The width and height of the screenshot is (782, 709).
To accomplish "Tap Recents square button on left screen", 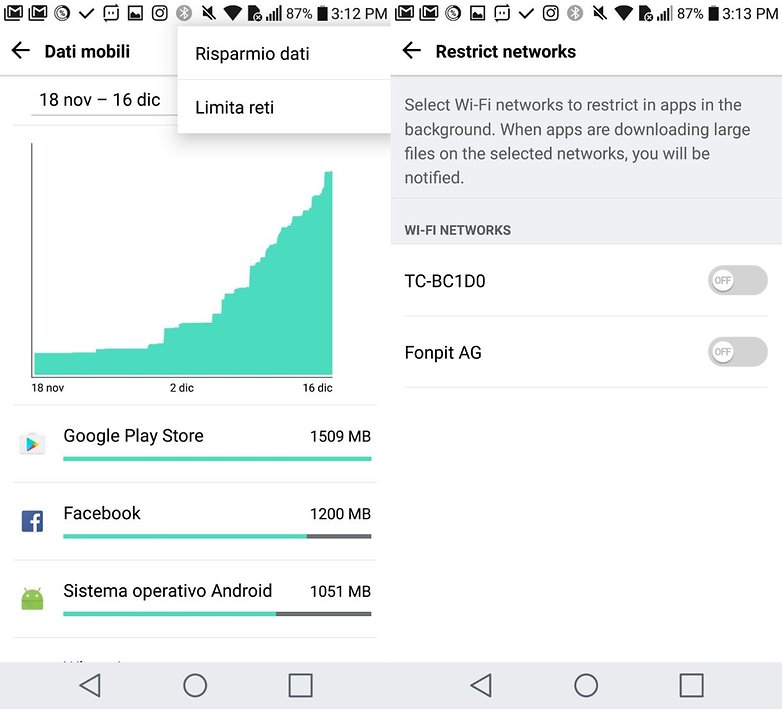I will (x=301, y=685).
